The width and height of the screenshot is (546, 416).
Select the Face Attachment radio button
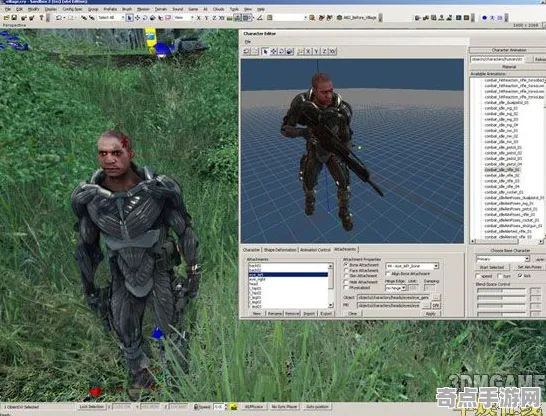346,270
